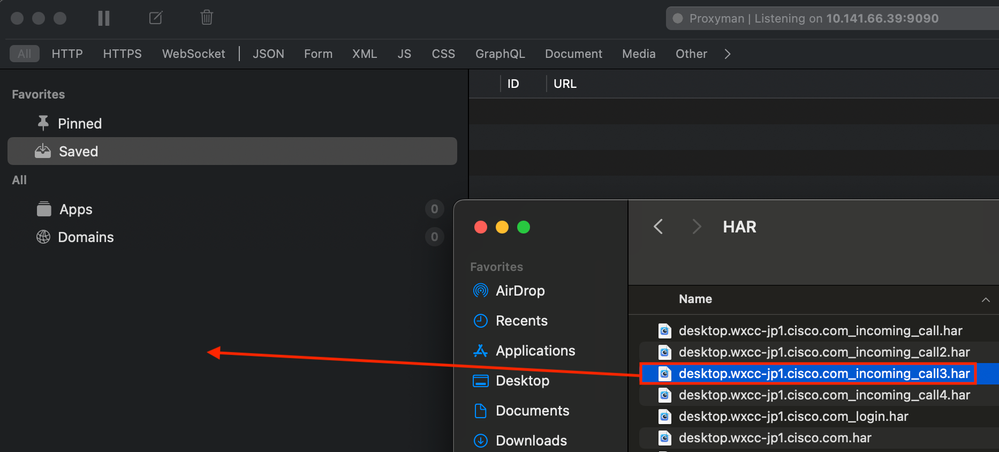The width and height of the screenshot is (999, 452).
Task: Click the Recents clock icon in Finder
Action: coord(480,321)
